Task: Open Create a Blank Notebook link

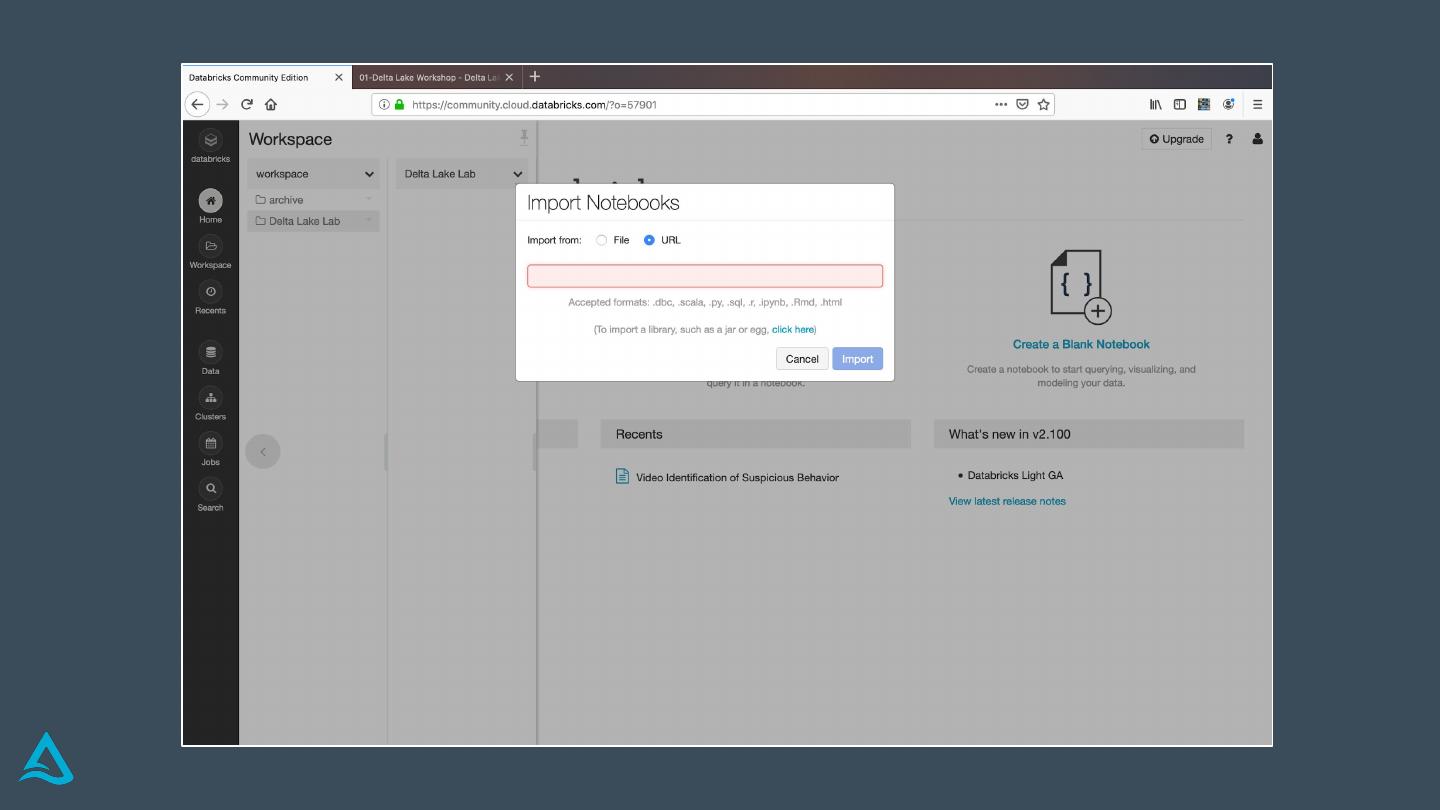Action: [1081, 344]
